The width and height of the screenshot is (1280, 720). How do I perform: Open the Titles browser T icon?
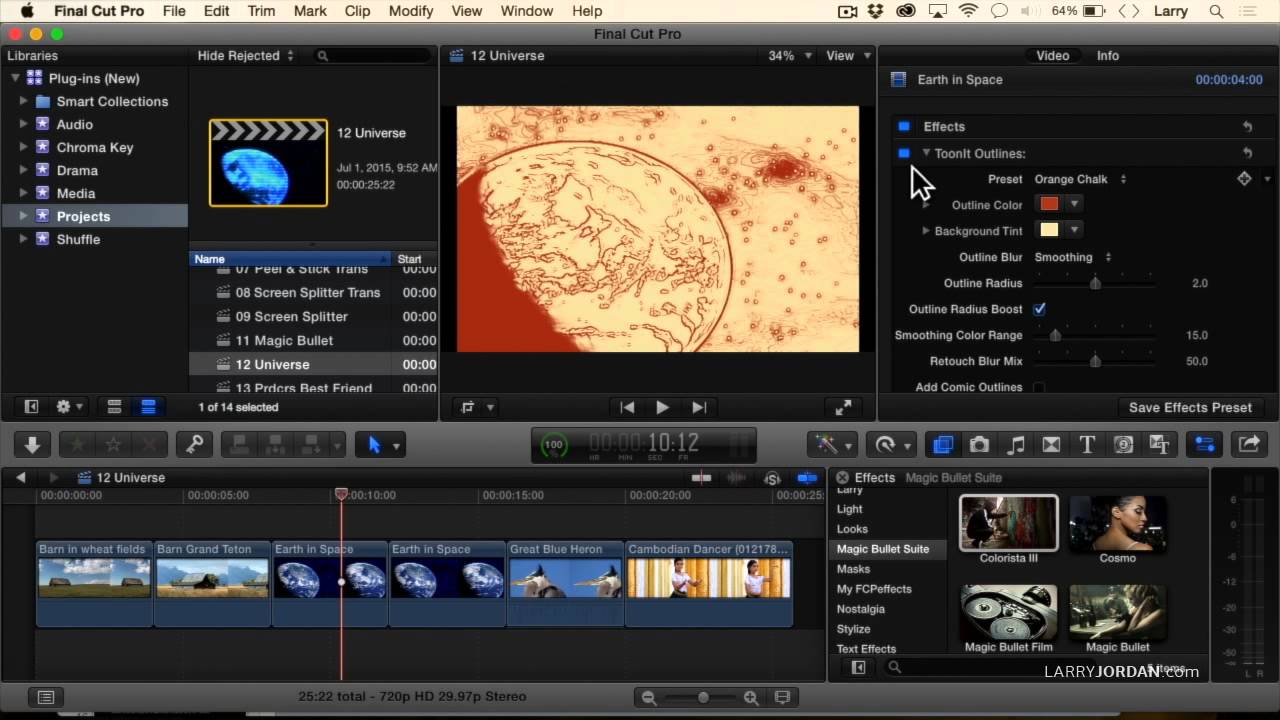tap(1087, 445)
